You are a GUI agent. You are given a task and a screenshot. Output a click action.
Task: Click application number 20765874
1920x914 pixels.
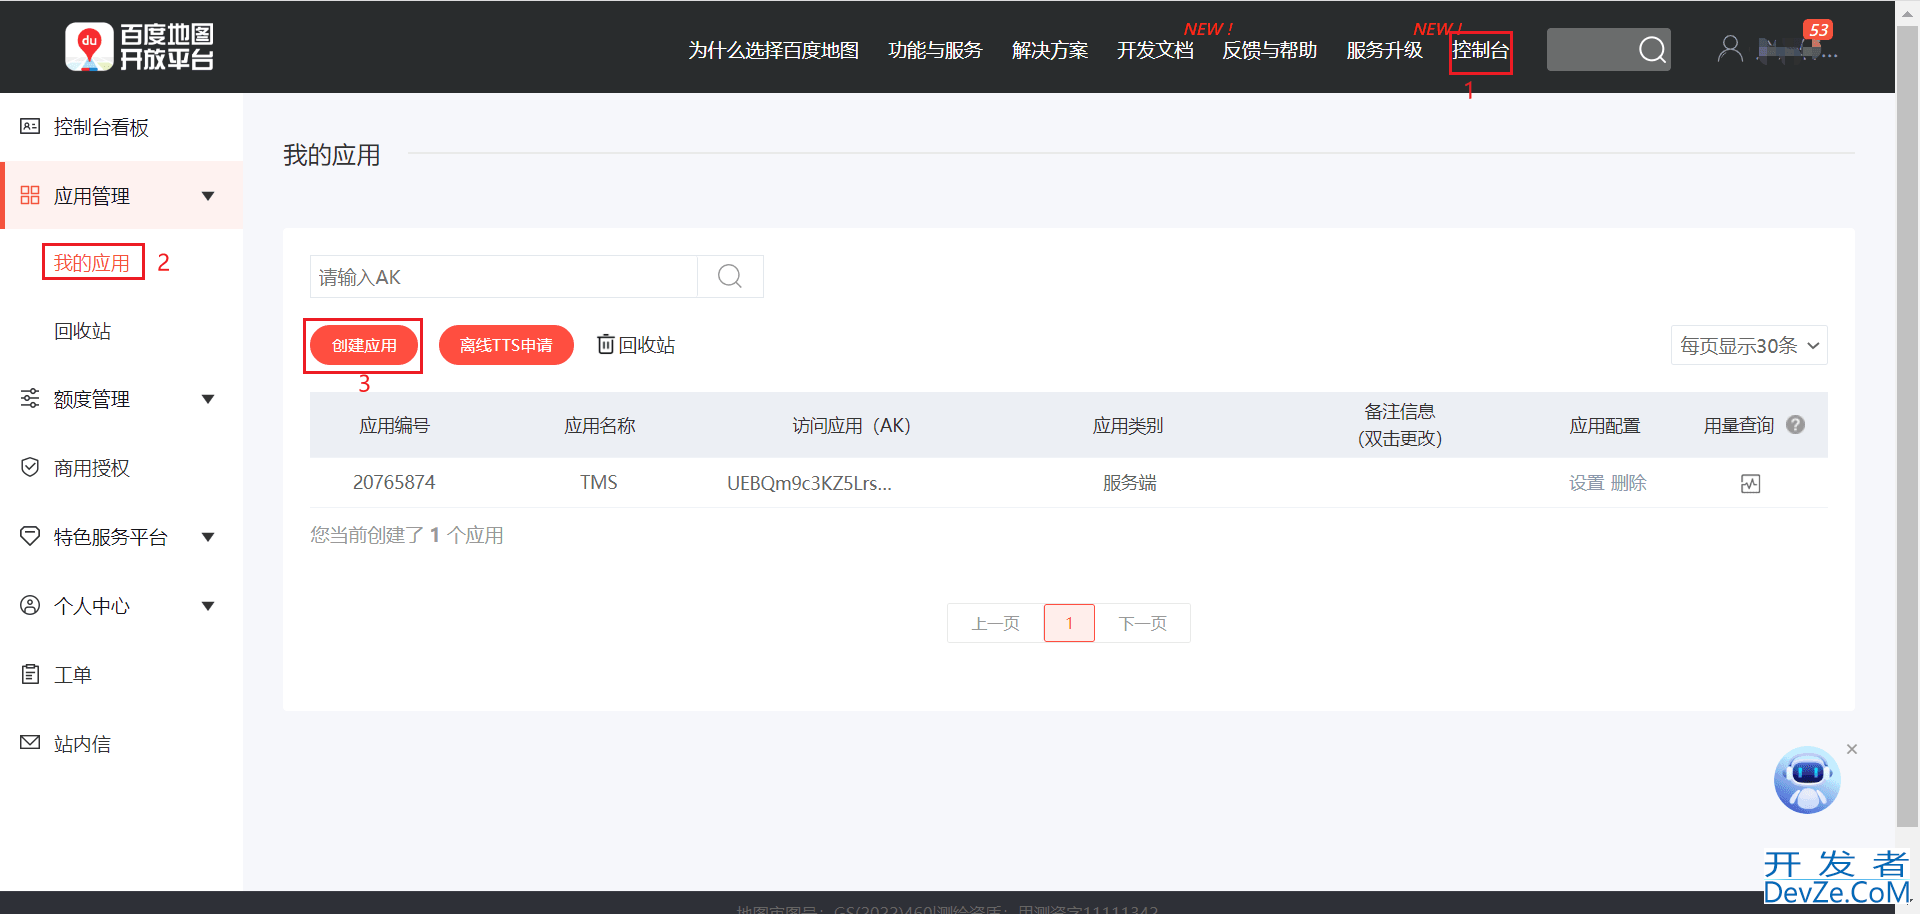pyautogui.click(x=394, y=482)
